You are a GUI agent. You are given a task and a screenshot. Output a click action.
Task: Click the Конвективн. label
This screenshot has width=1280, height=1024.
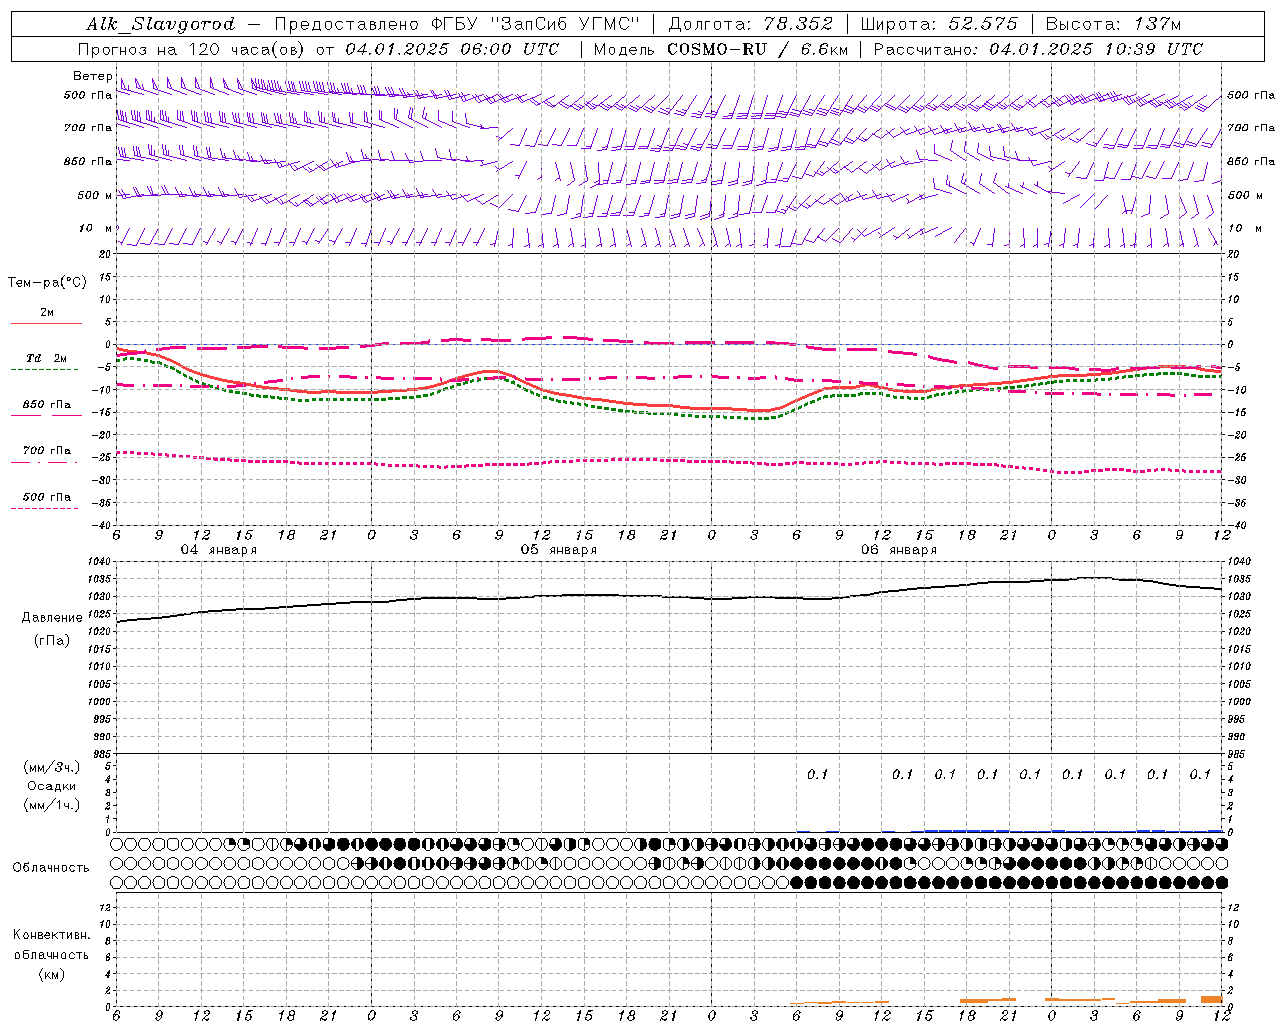[52, 935]
